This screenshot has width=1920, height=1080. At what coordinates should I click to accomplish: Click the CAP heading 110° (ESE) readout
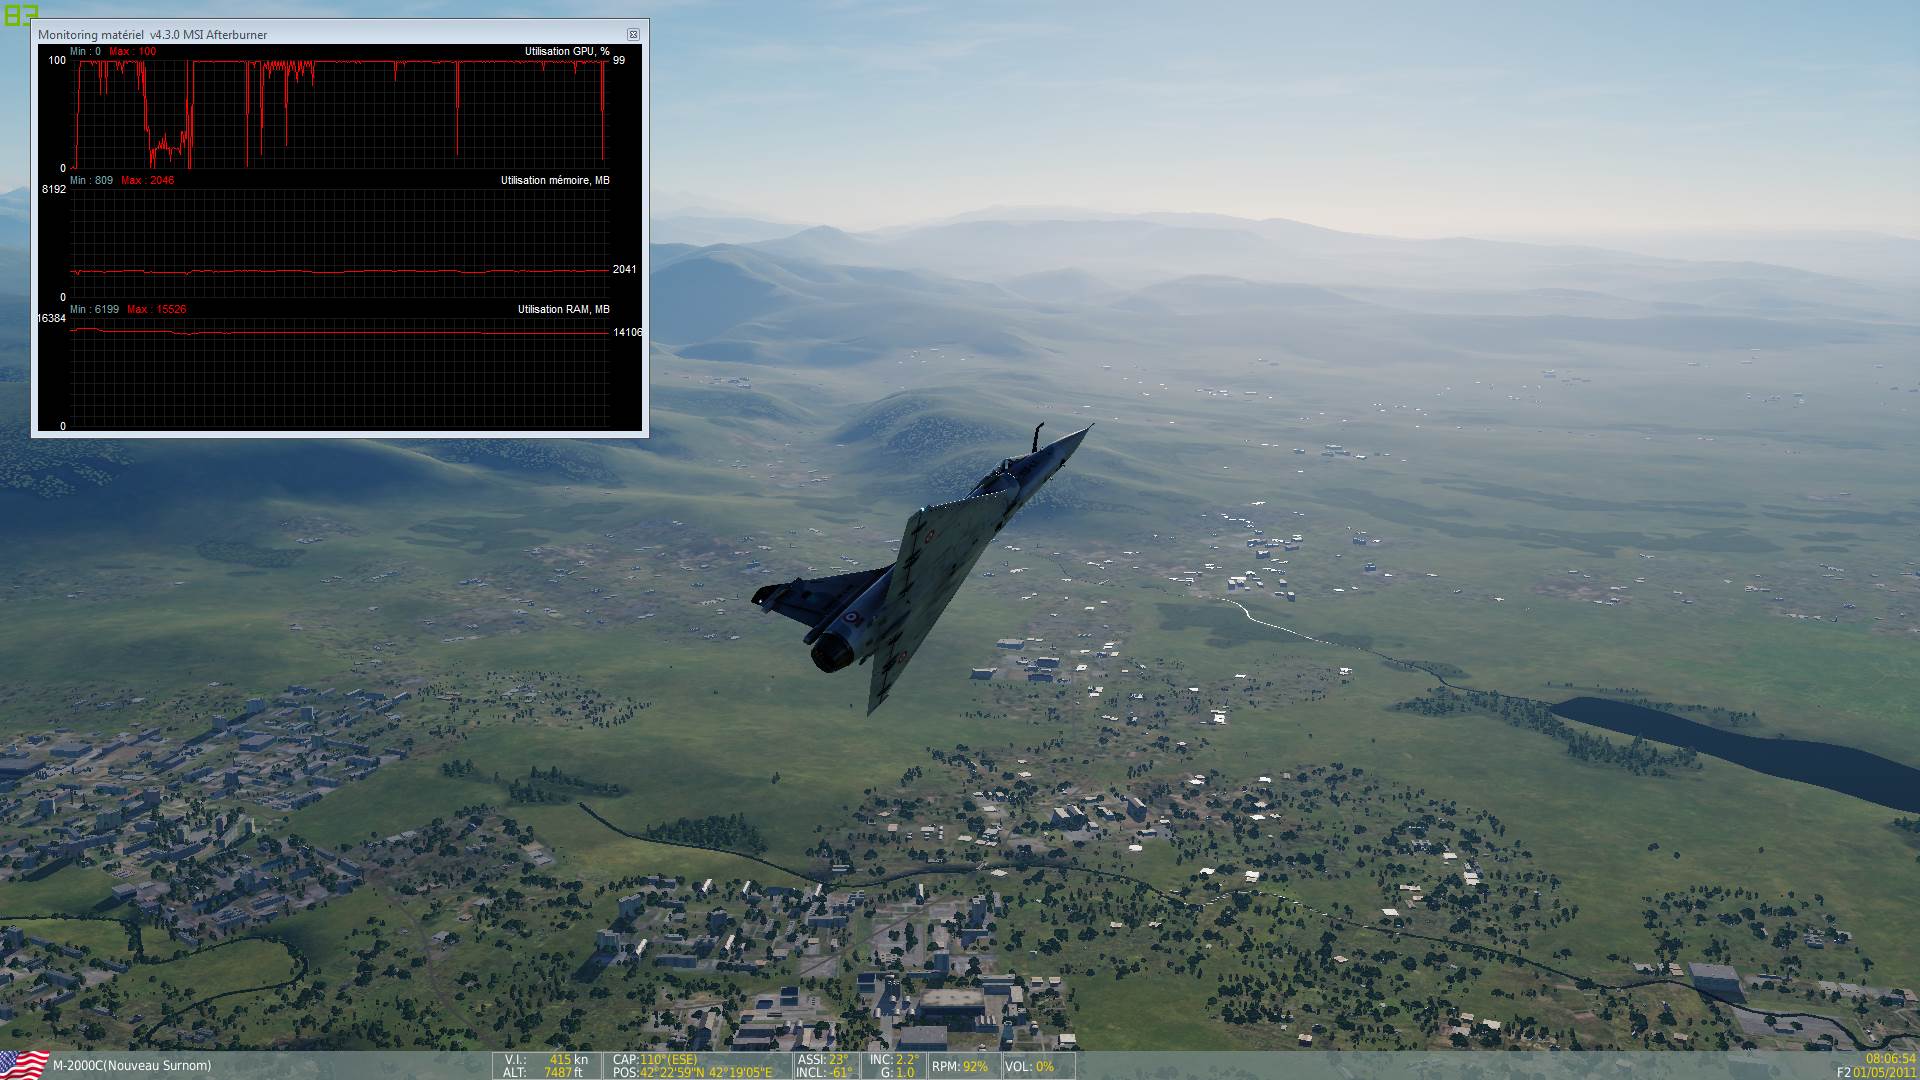click(x=655, y=1059)
